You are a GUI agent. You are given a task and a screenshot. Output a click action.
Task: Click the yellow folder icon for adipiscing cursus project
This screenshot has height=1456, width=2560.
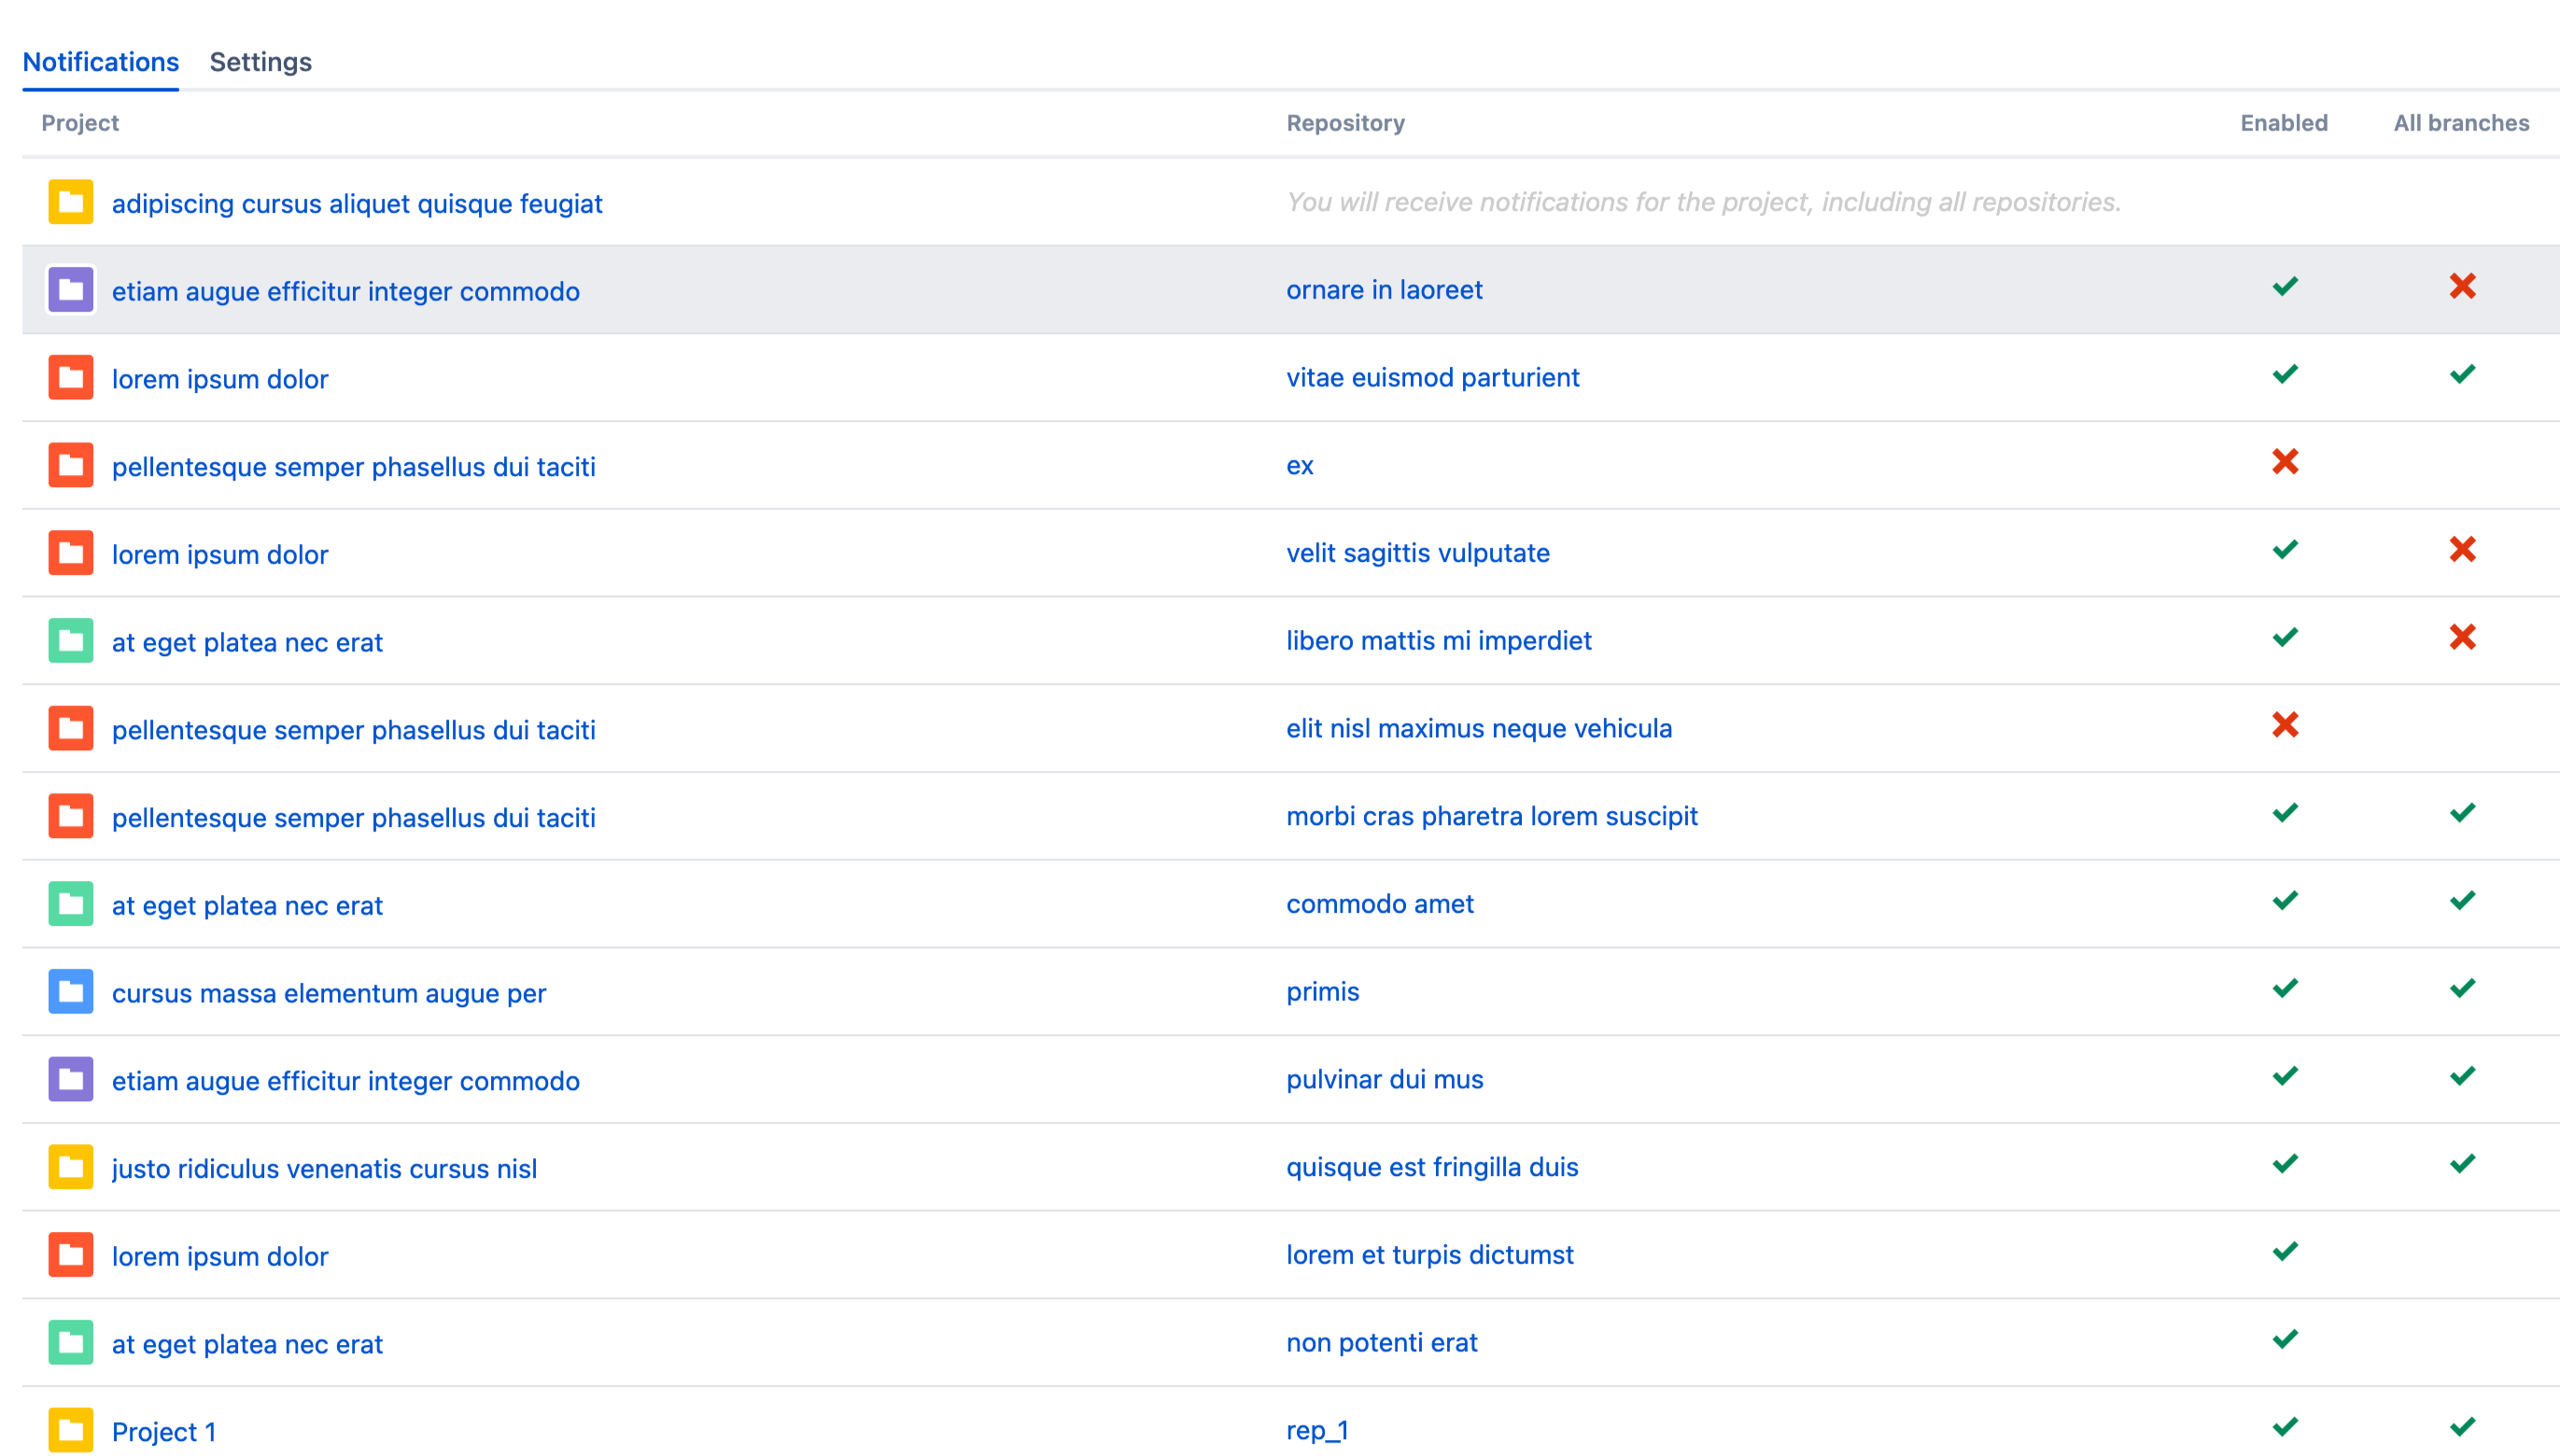[70, 202]
